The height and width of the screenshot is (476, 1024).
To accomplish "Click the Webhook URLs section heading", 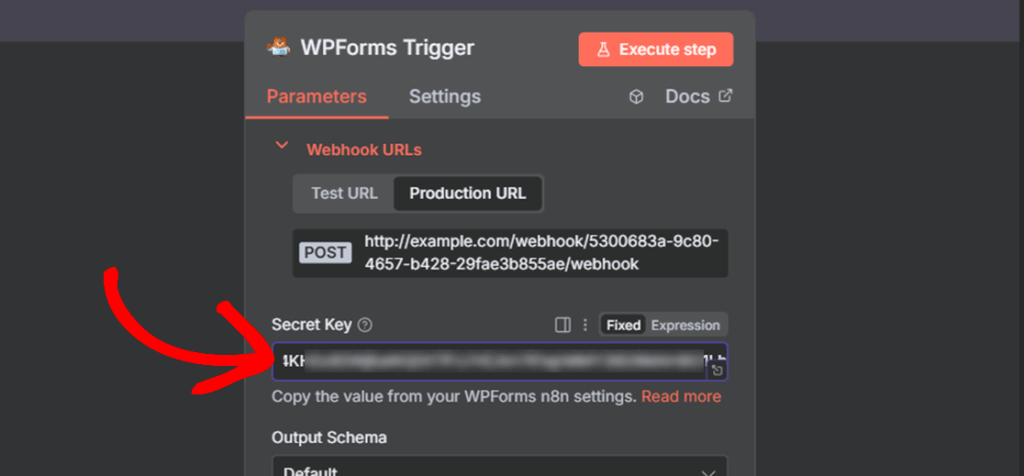I will tap(364, 150).
